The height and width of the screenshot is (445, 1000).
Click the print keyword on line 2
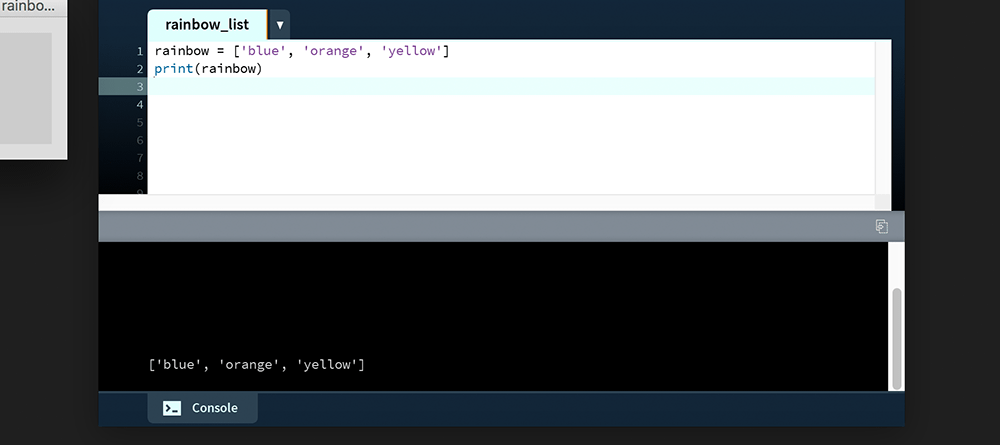[x=173, y=69]
